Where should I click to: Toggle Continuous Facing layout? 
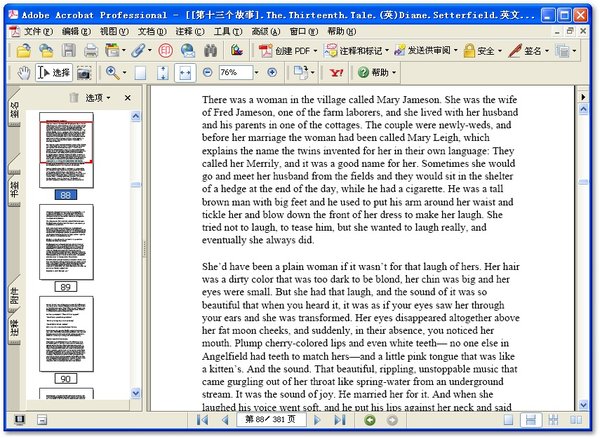click(x=553, y=420)
